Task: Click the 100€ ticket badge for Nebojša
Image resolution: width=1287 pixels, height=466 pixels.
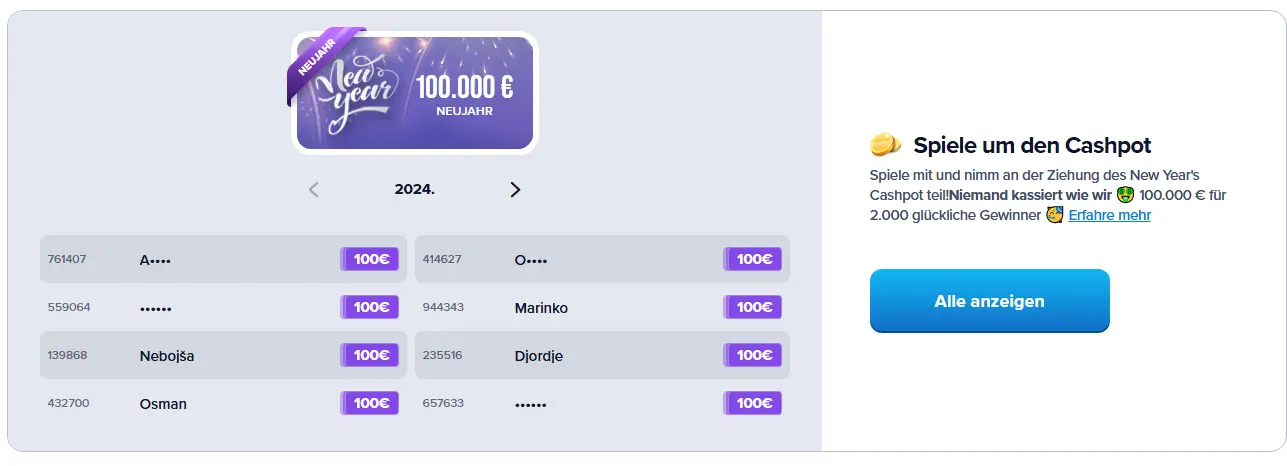Action: pos(370,355)
